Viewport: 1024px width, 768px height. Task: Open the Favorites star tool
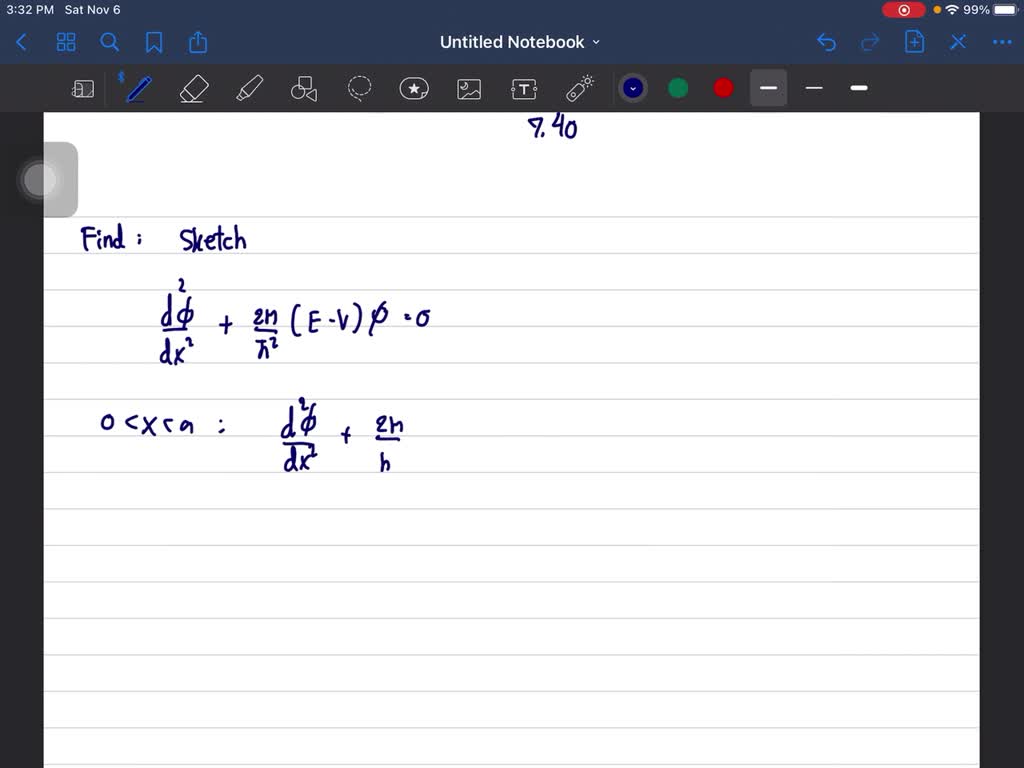(414, 88)
